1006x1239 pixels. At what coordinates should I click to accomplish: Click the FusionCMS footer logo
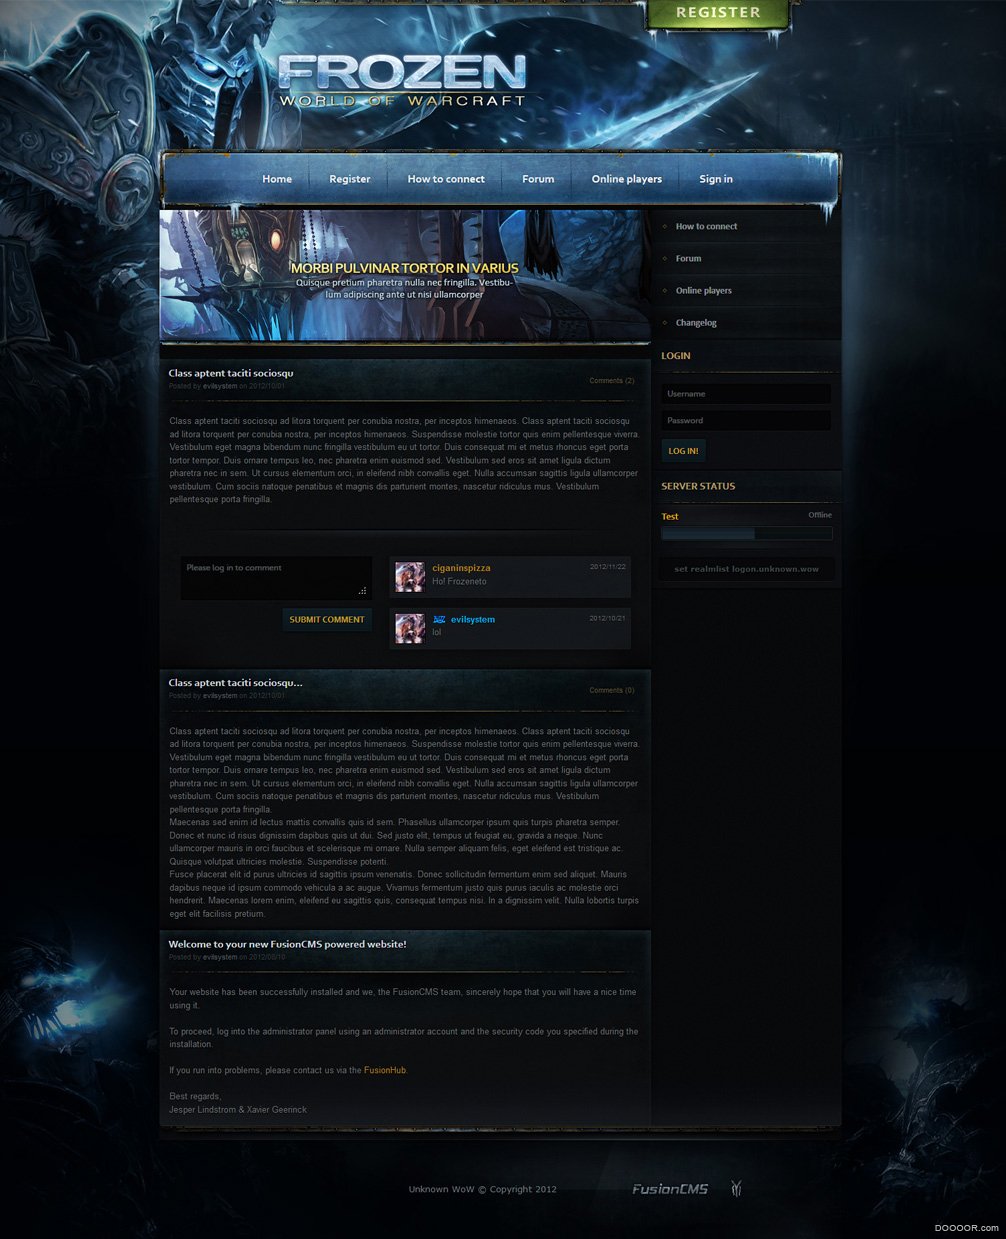click(670, 1189)
